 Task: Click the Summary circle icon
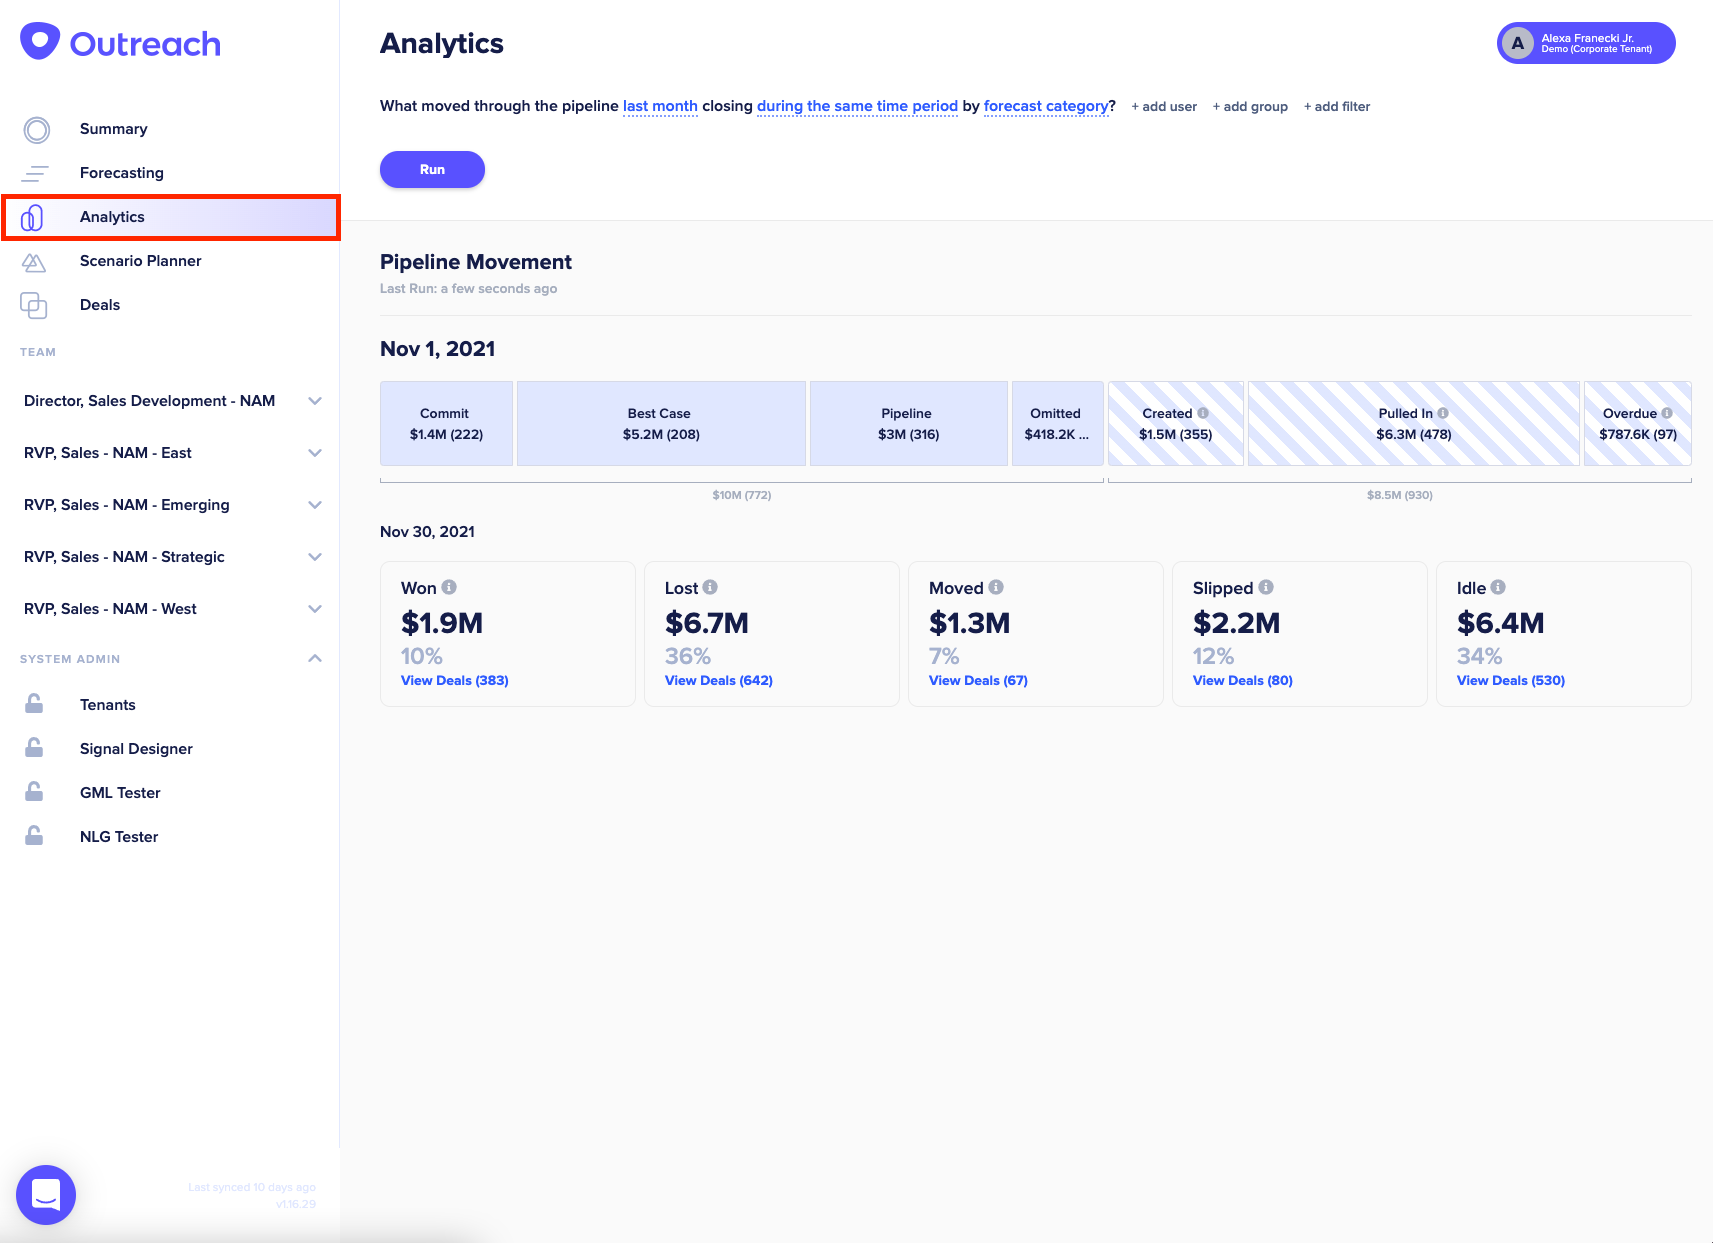coord(37,130)
